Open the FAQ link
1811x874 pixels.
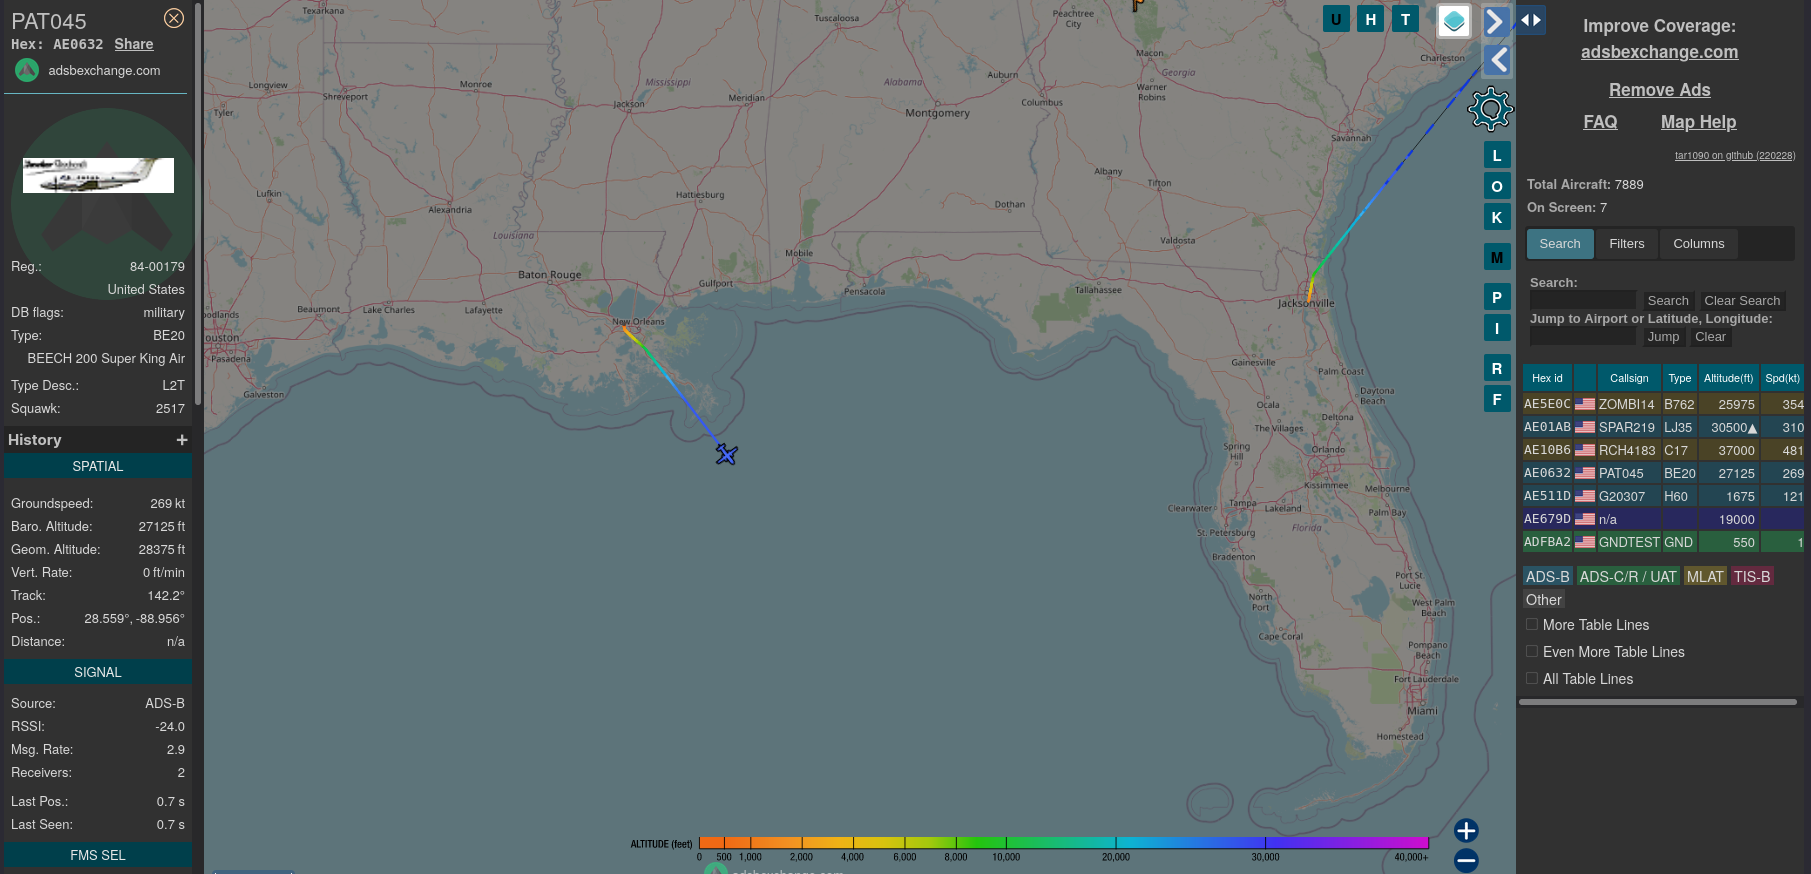1600,122
